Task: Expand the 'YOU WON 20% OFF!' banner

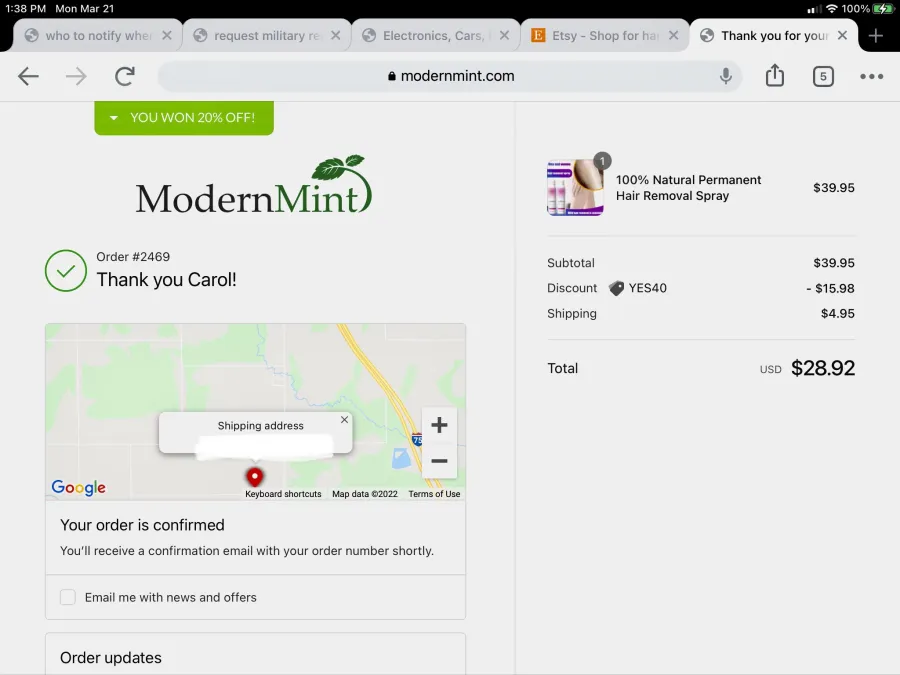Action: point(184,118)
